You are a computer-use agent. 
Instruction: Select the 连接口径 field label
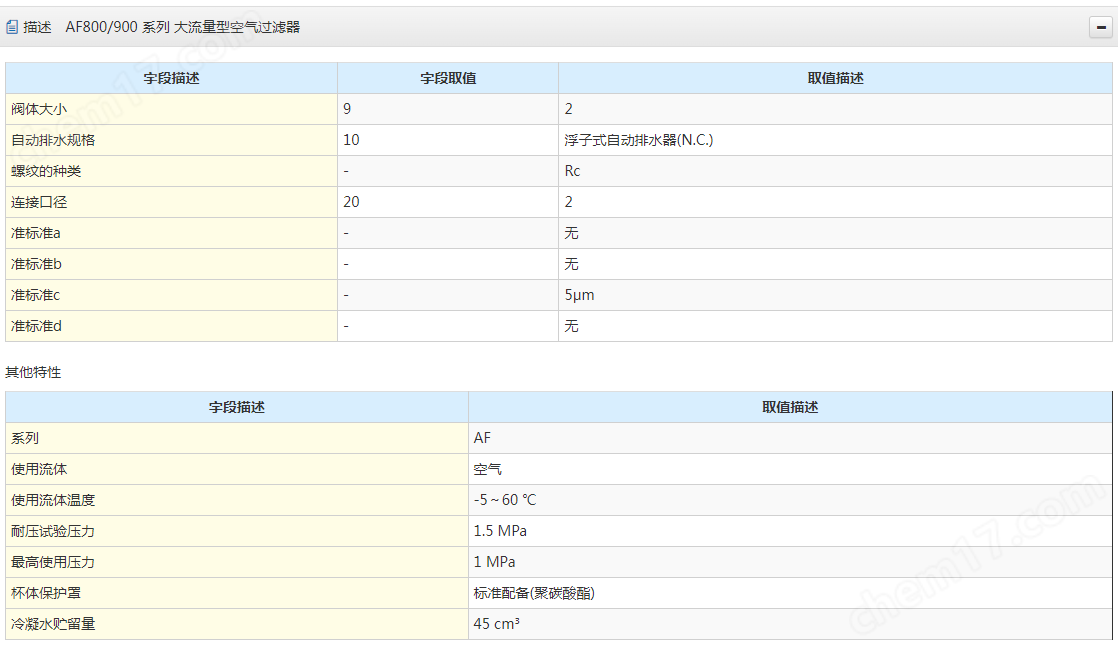(x=39, y=202)
